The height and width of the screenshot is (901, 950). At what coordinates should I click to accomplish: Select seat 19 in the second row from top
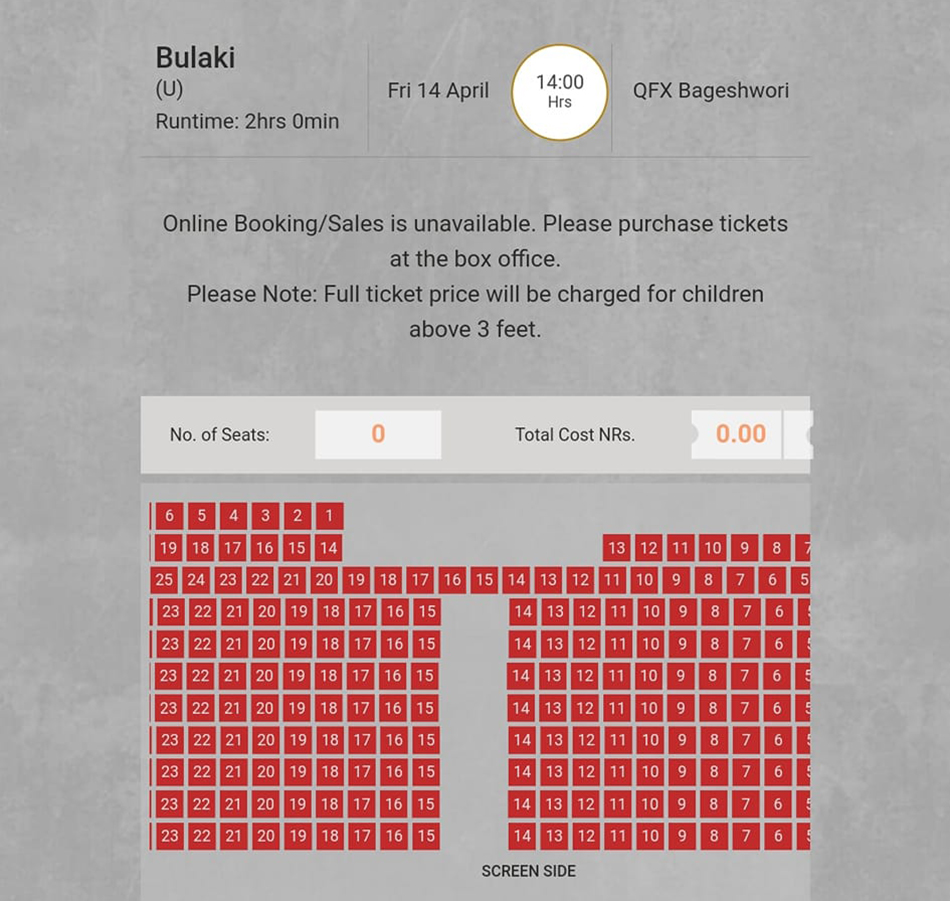168,548
